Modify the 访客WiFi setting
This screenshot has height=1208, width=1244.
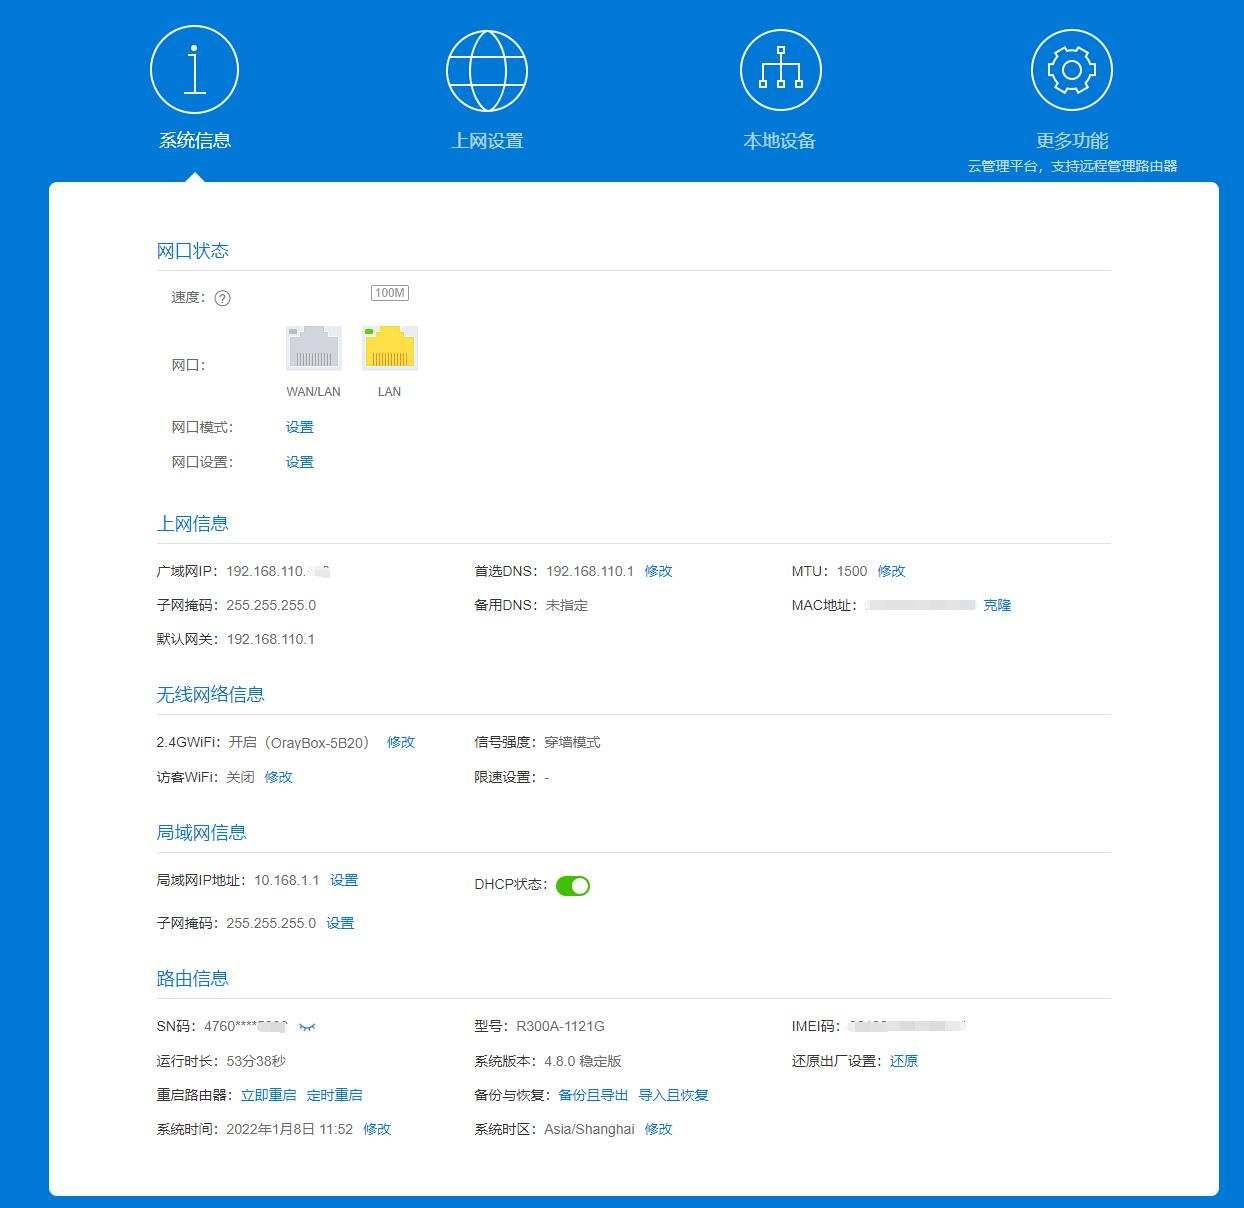278,777
